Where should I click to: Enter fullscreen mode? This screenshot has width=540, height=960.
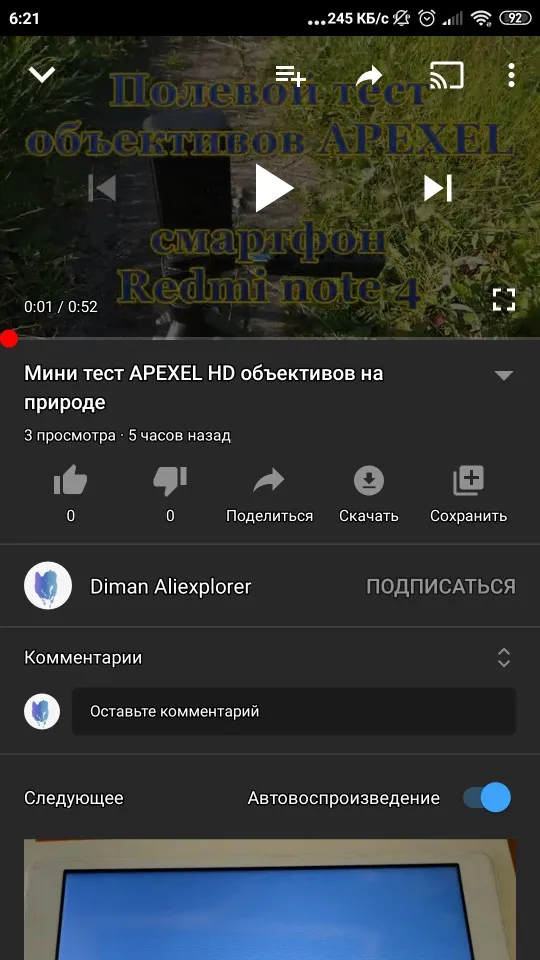coord(504,299)
